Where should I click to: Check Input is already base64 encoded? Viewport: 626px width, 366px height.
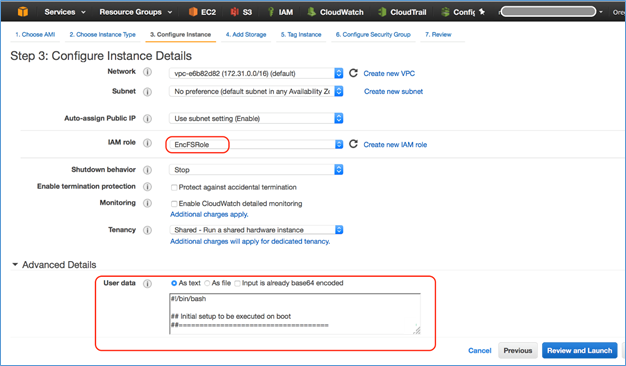point(237,283)
